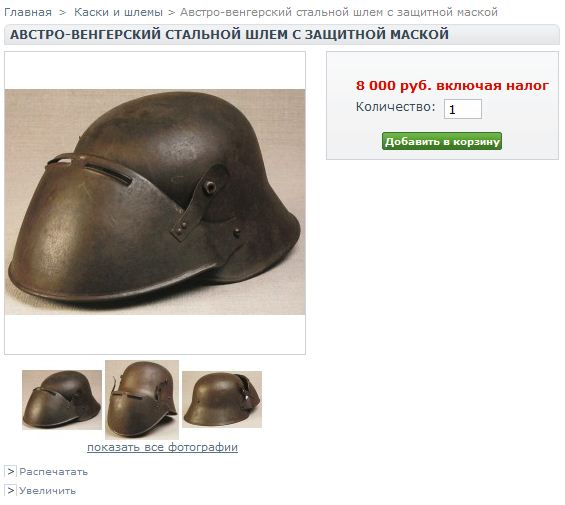Image resolution: width=565 pixels, height=505 pixels.
Task: Select the middle thumbnail showing raised helmet
Action: click(x=142, y=400)
